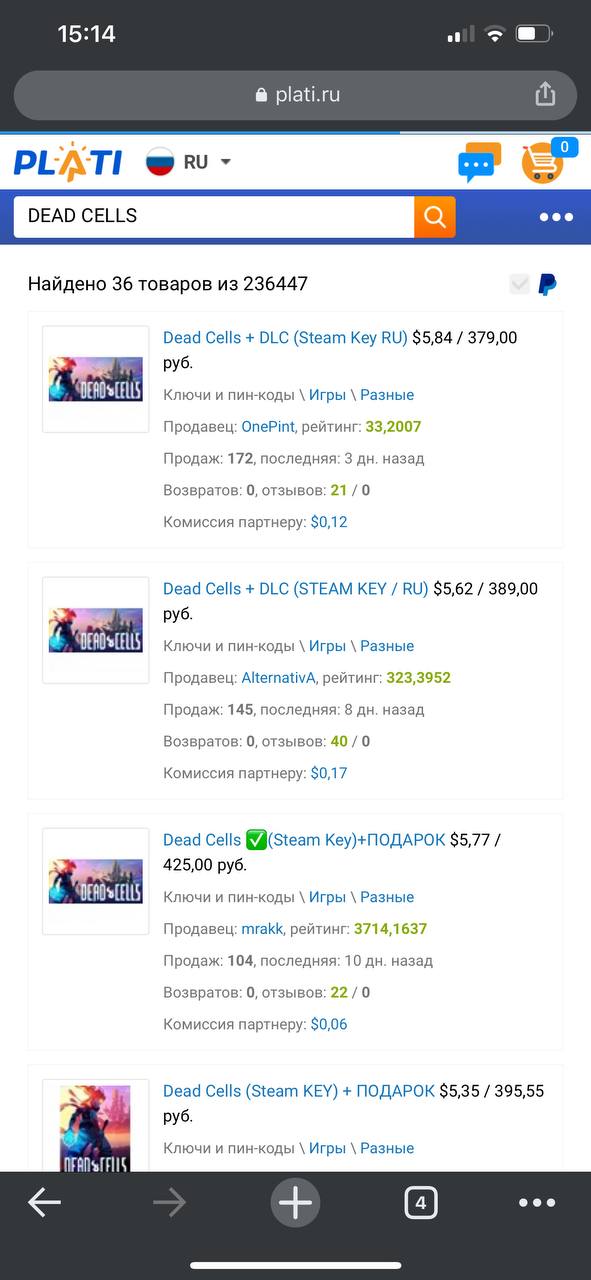Open a new tab with the plus button
This screenshot has height=1280, width=591.
pyautogui.click(x=295, y=1203)
